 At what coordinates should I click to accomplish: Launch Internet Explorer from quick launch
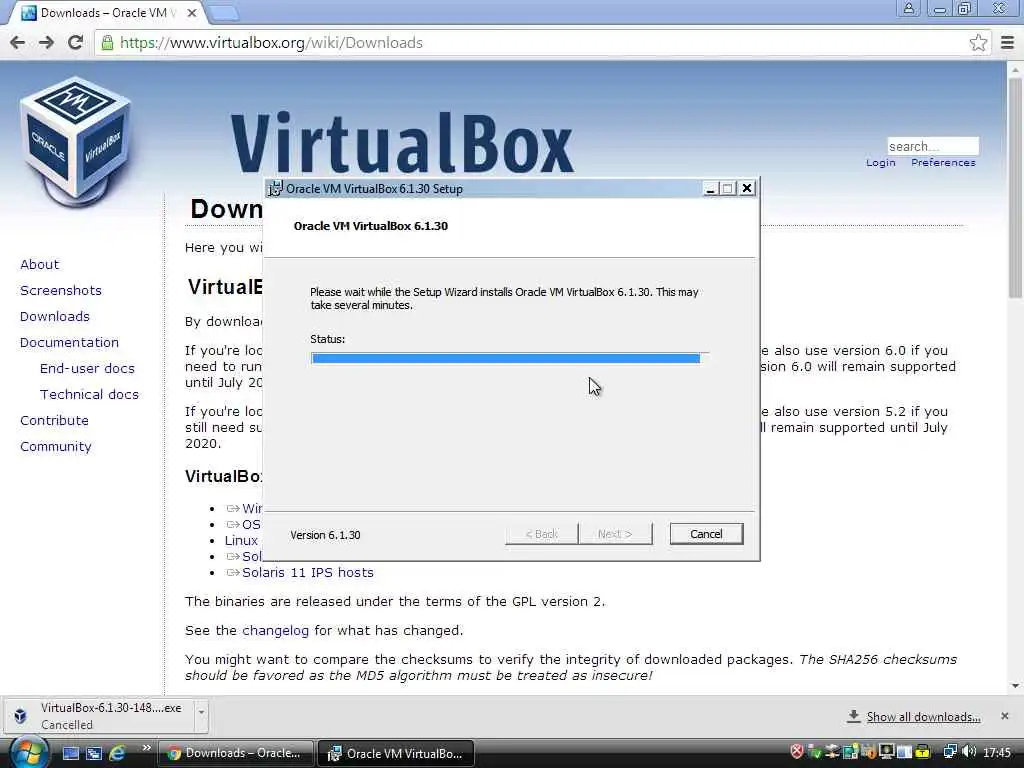118,753
